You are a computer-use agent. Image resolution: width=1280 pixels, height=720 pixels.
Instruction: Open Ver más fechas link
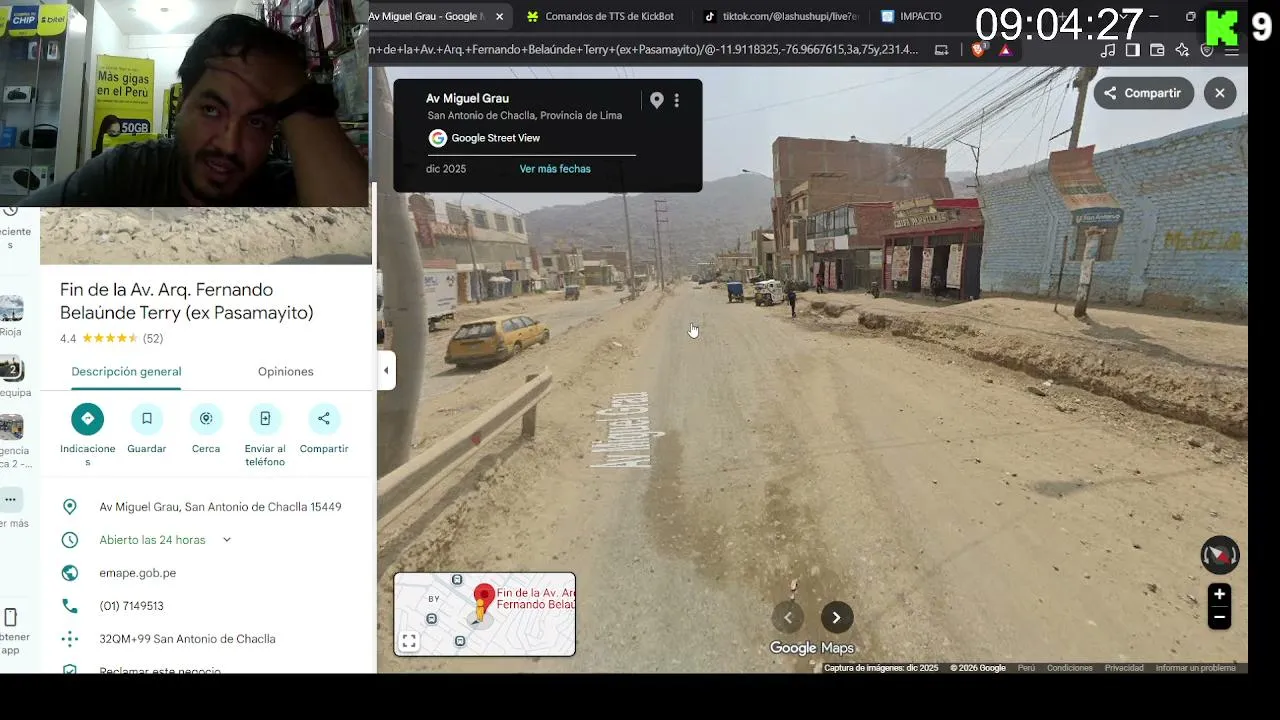(555, 169)
